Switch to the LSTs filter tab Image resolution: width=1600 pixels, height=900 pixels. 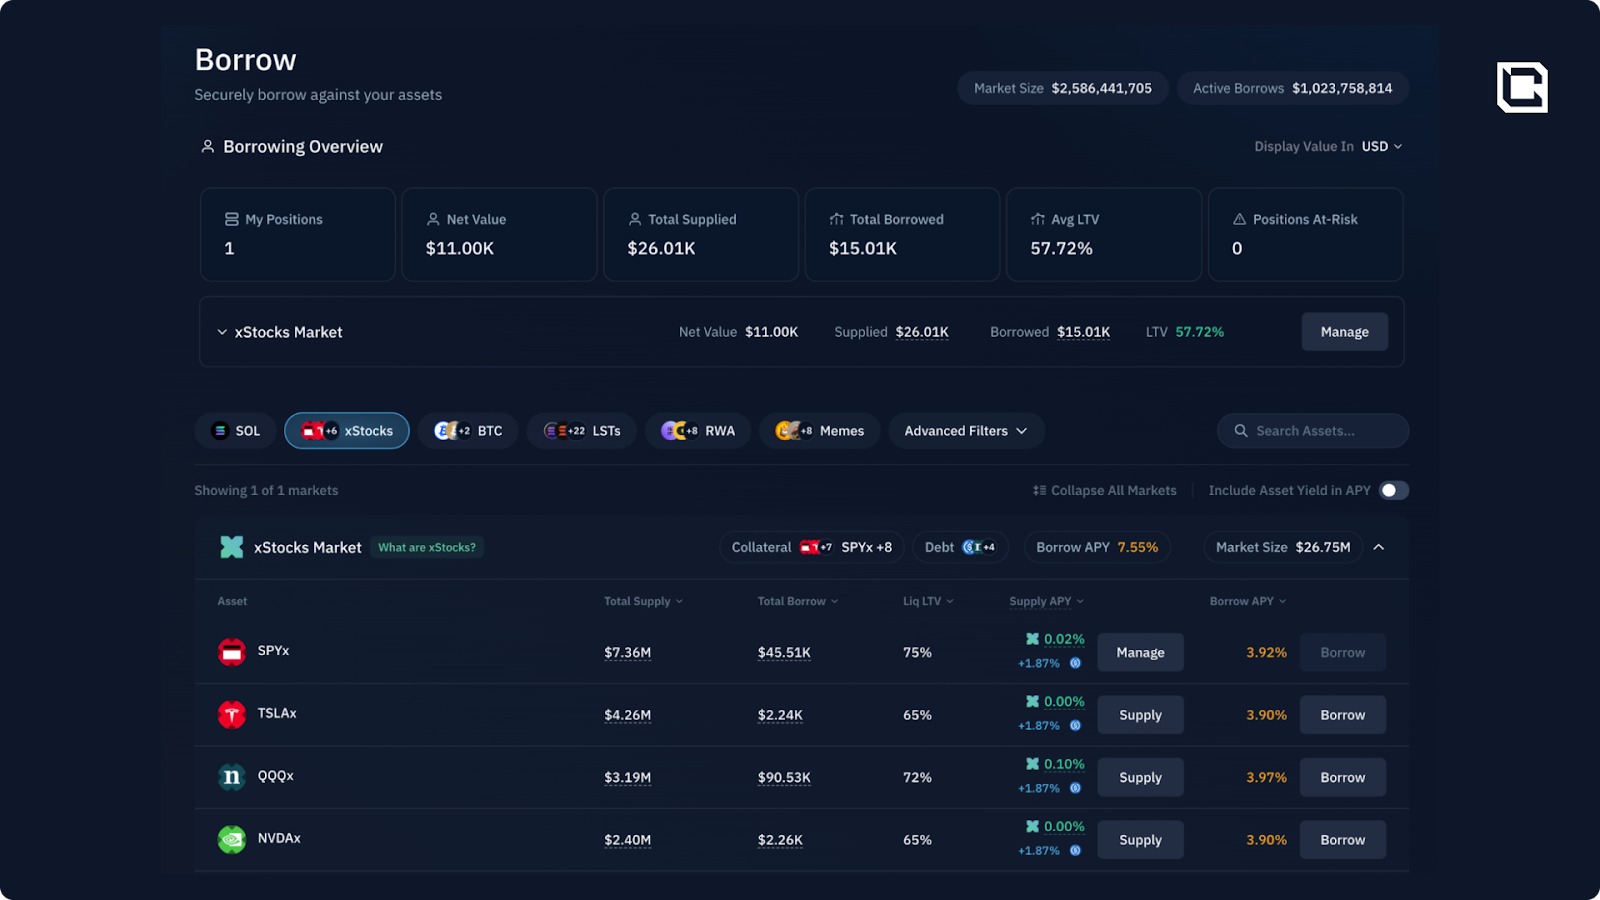(x=582, y=431)
